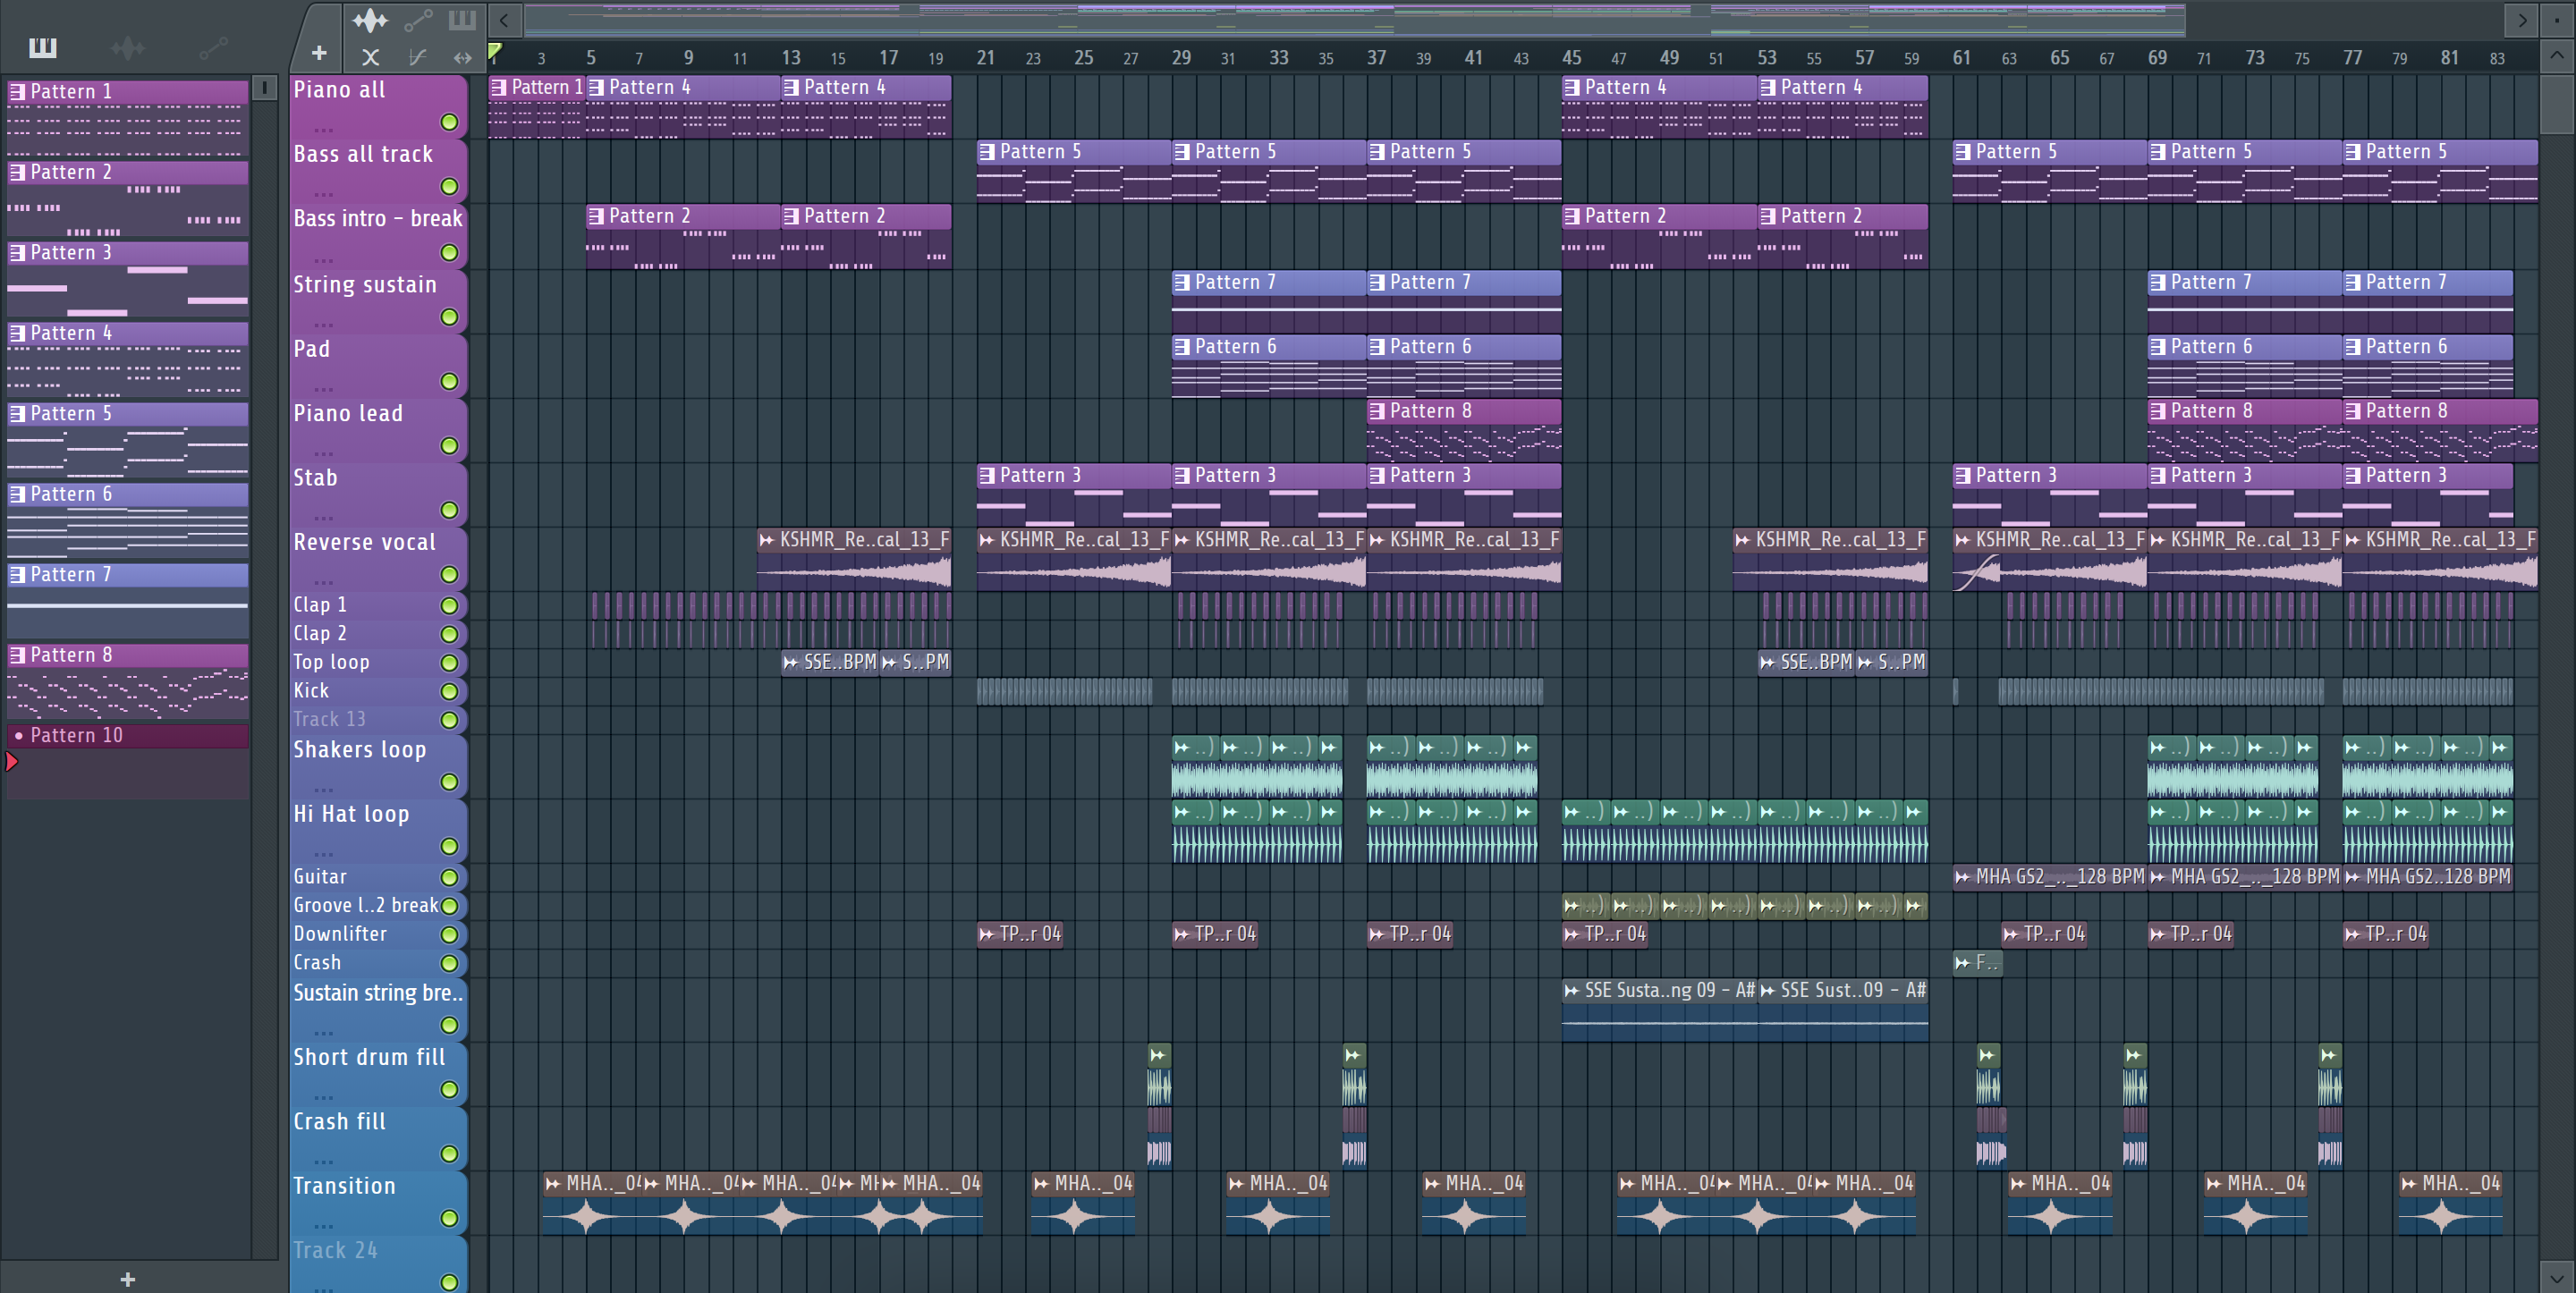The width and height of the screenshot is (2576, 1293).
Task: Open menu icon of first TP downlifter clip
Action: (986, 934)
